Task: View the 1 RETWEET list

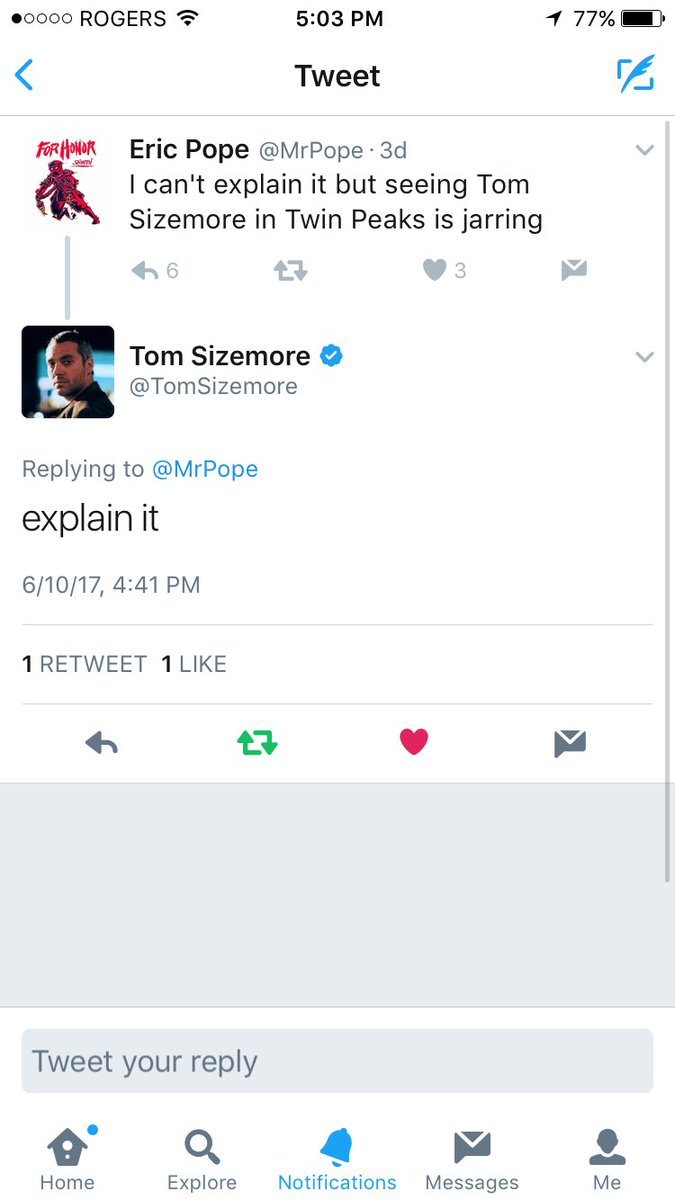Action: pos(84,664)
